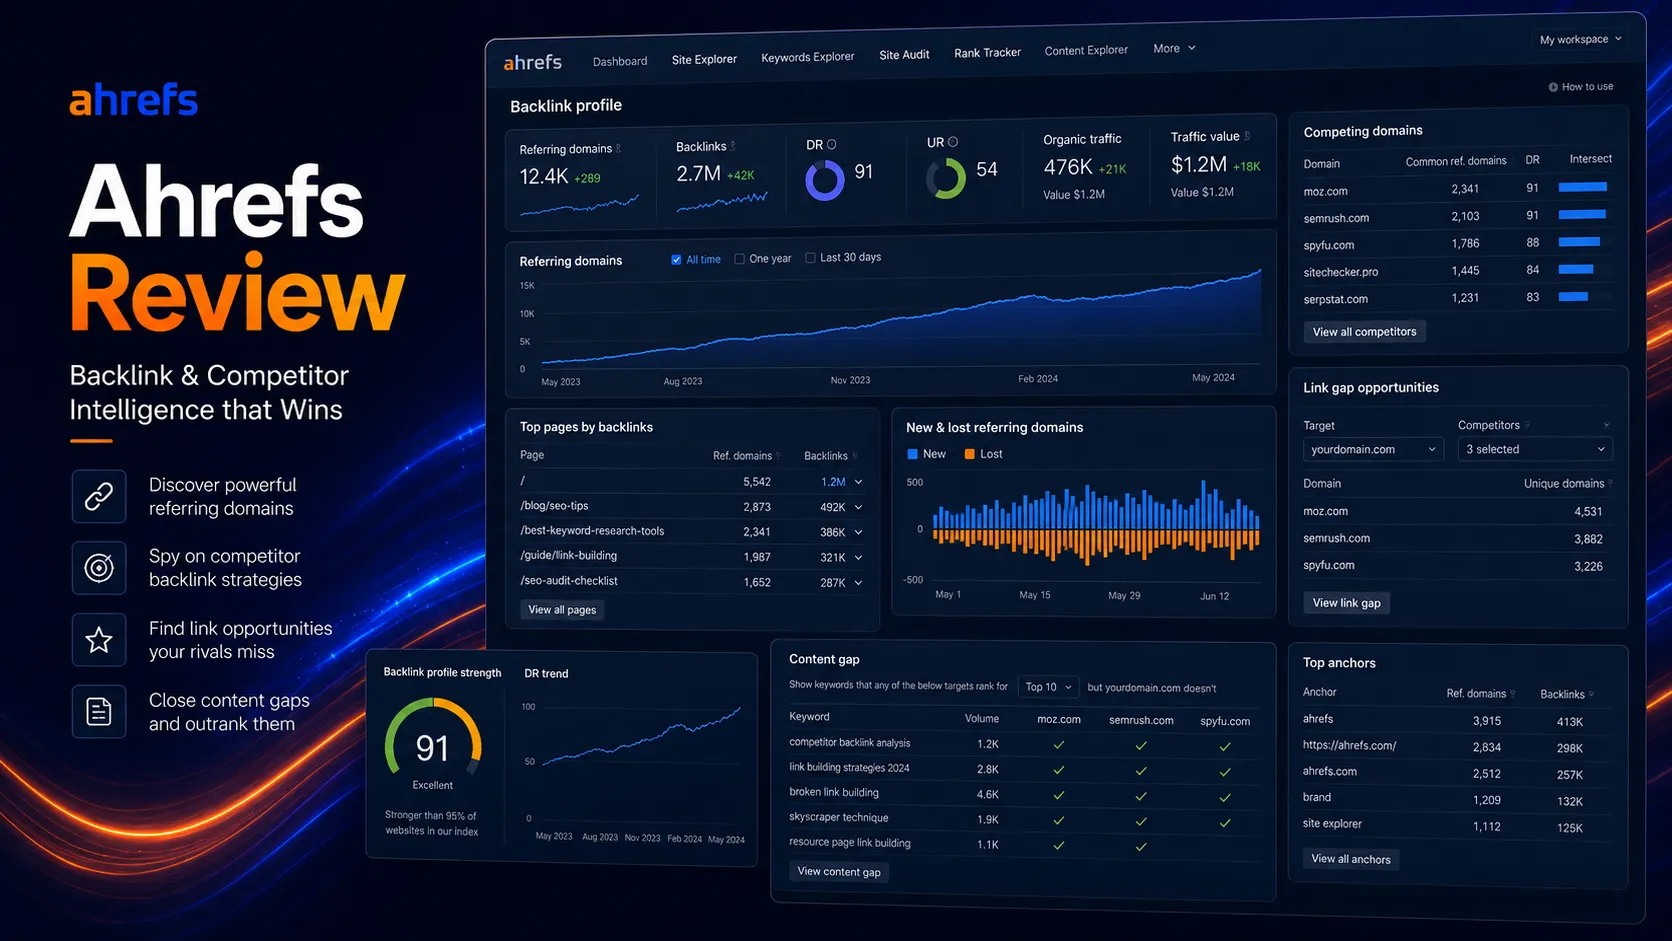Click the Organic traffic 476K value
1672x941 pixels.
pos(1067,167)
